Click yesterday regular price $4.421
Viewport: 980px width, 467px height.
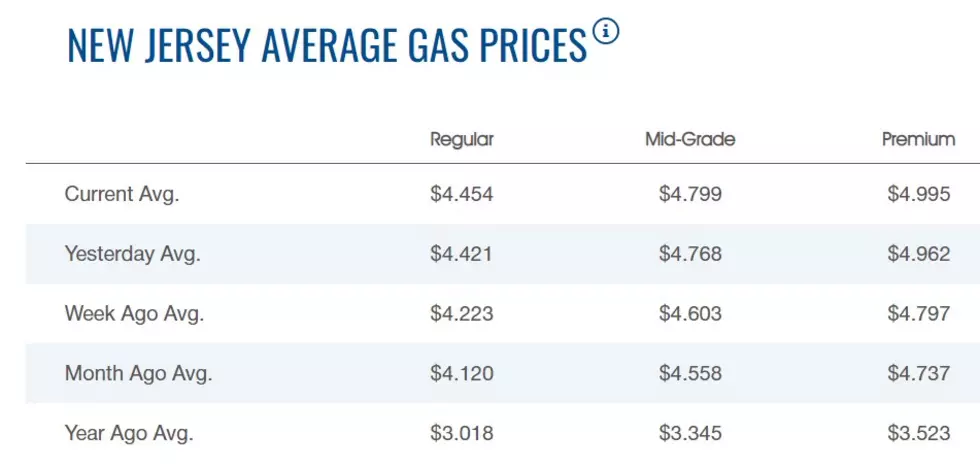click(x=461, y=254)
